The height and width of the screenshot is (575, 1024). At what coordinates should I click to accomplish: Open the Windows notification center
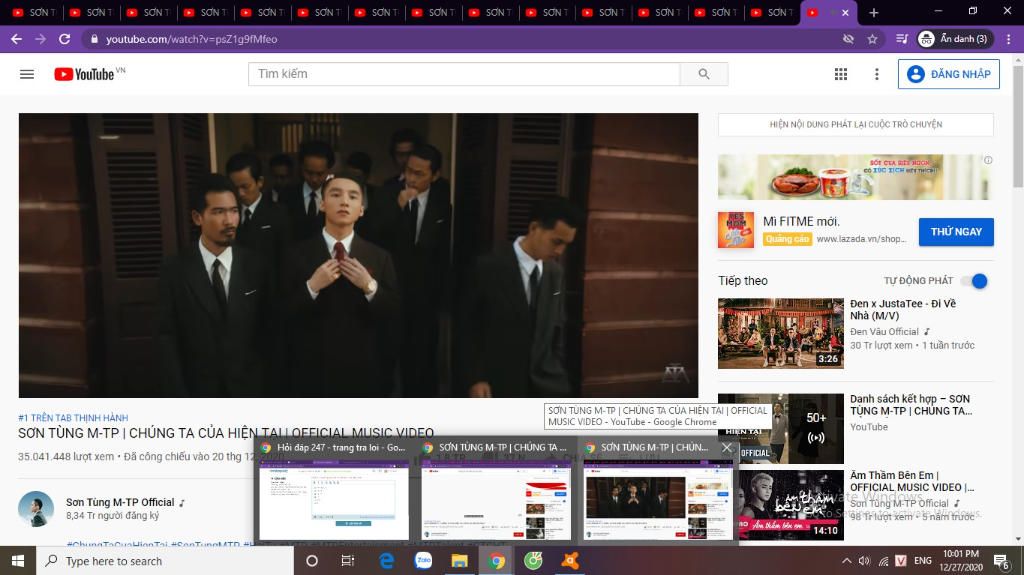click(1001, 561)
